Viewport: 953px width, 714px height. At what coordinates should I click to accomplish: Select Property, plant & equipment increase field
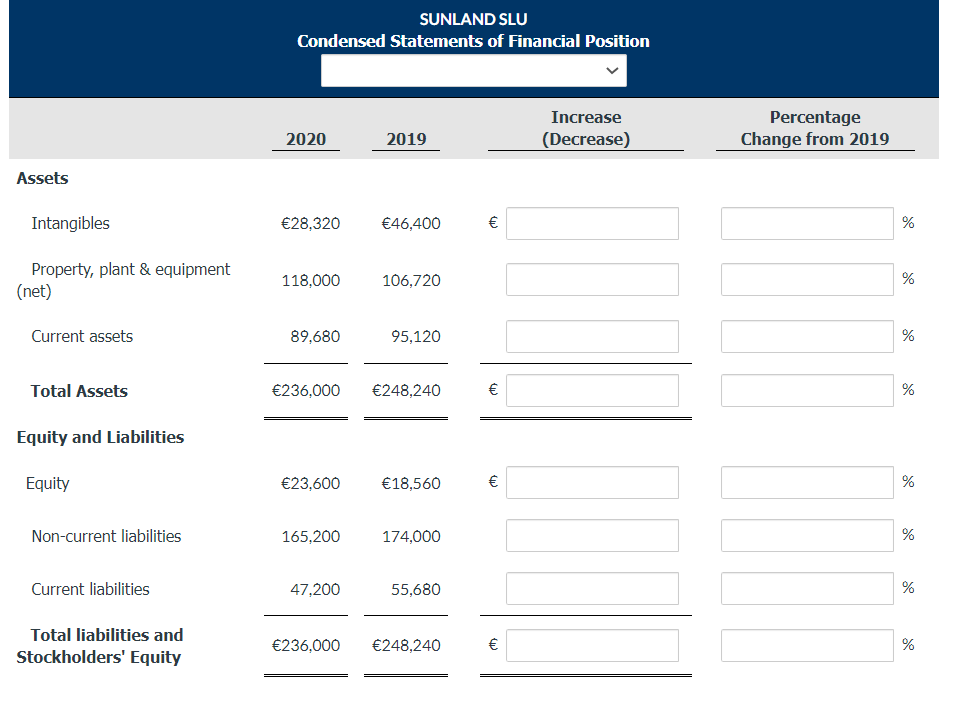592,280
